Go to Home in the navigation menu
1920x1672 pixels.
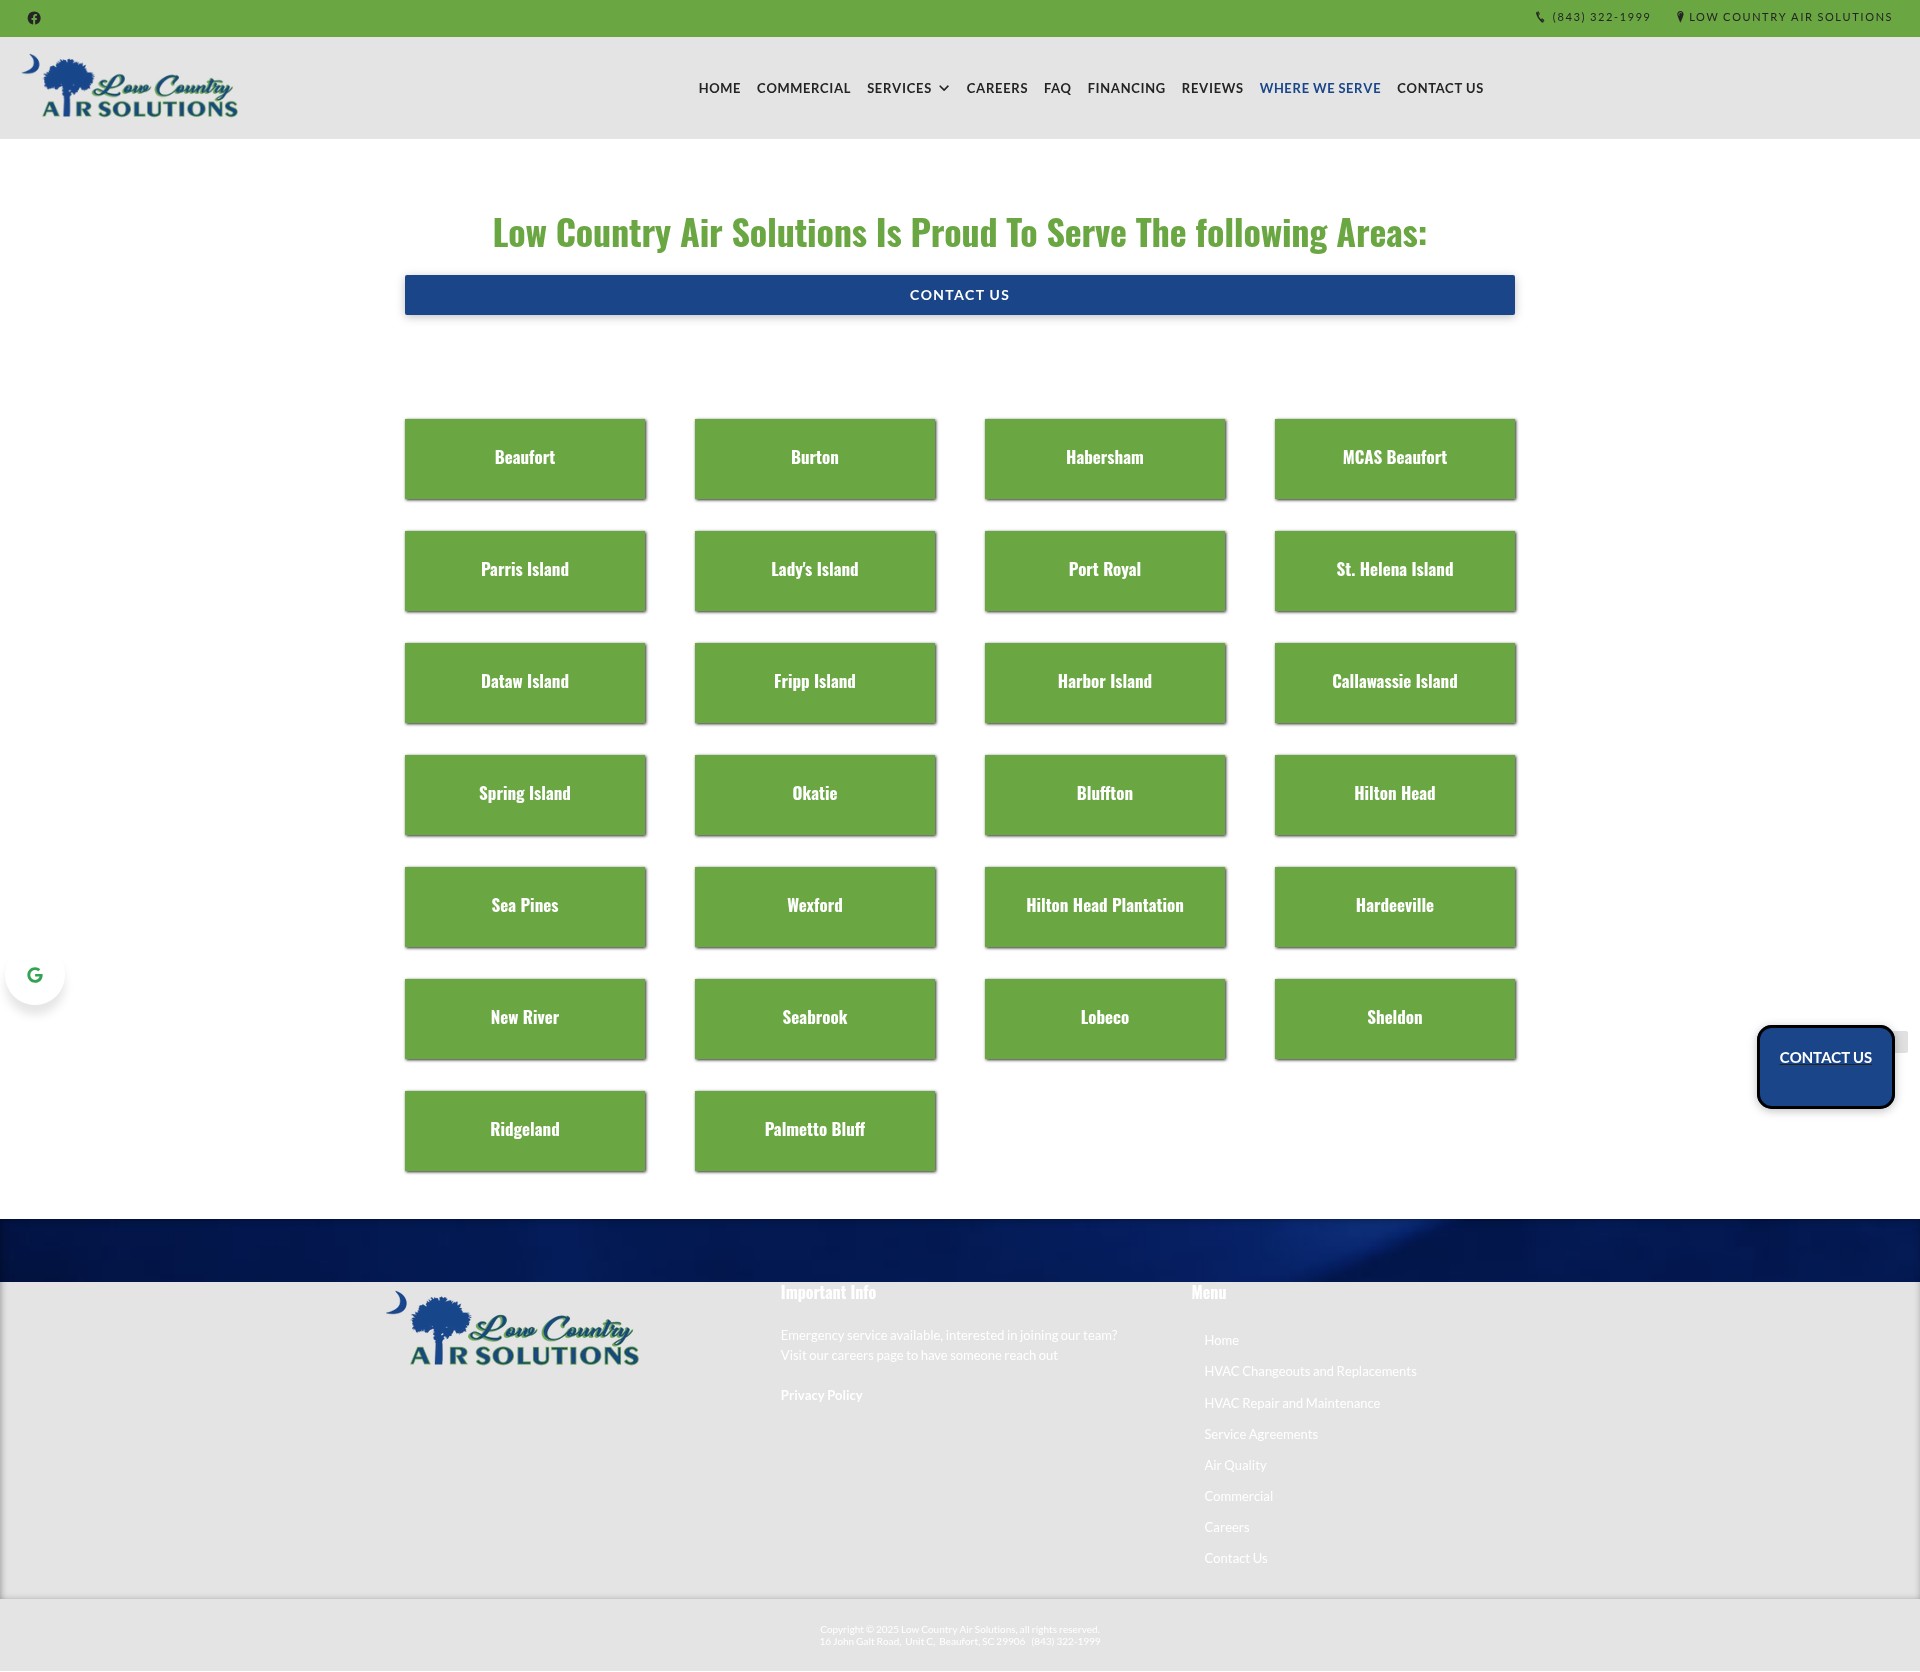click(x=719, y=88)
